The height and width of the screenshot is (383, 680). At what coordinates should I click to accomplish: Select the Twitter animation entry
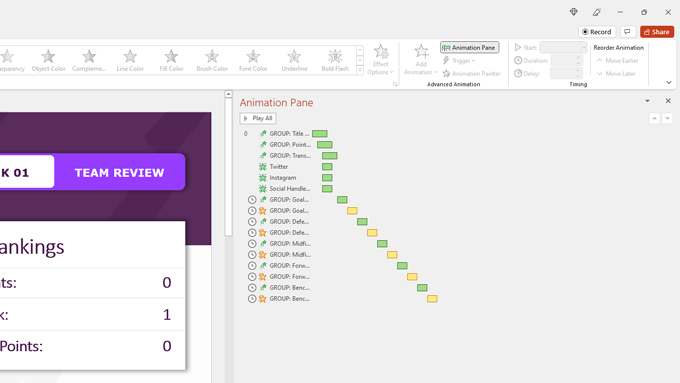point(278,167)
